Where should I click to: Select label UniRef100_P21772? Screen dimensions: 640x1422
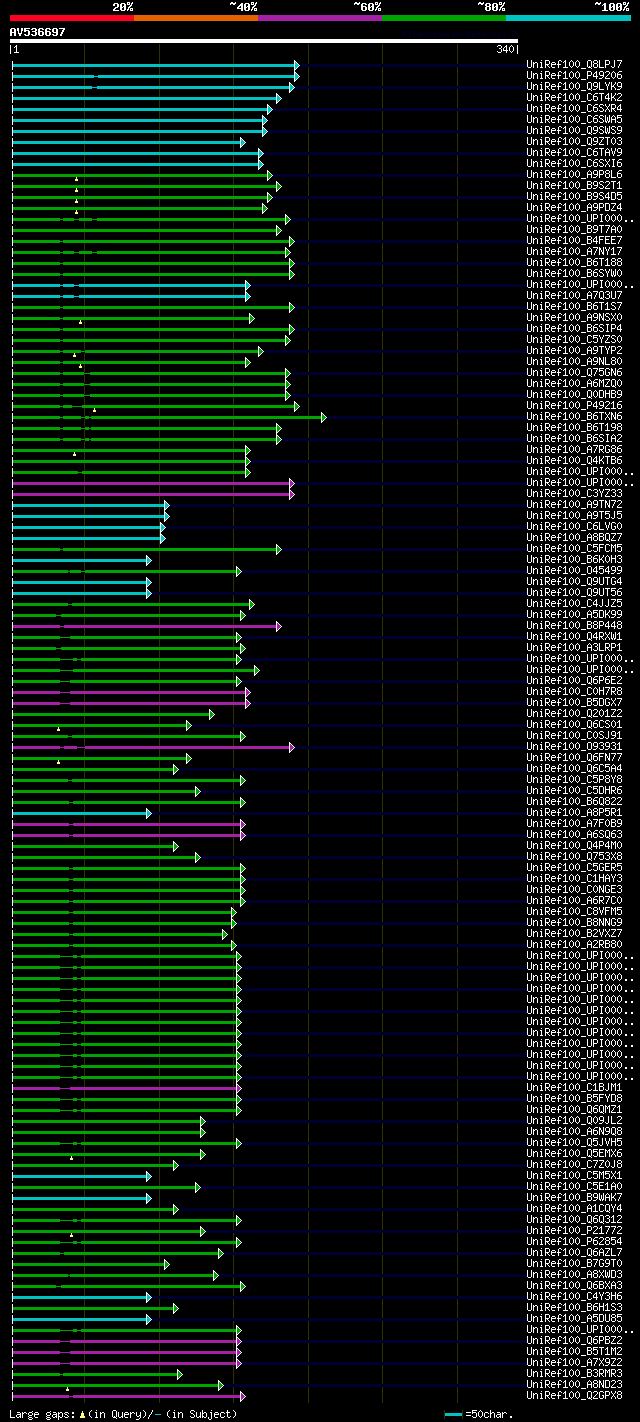coord(575,1230)
